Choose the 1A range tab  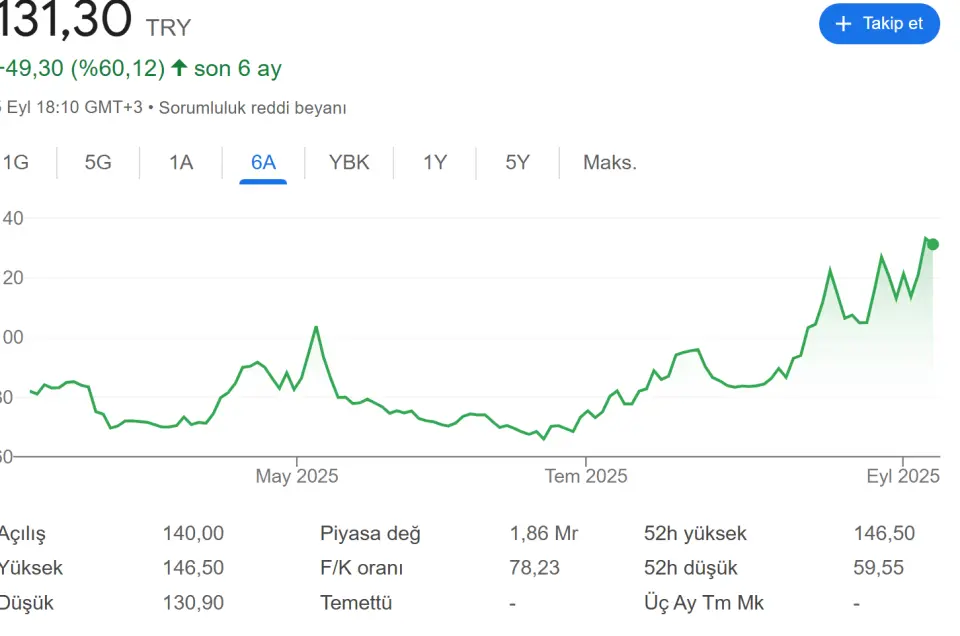coord(181,163)
